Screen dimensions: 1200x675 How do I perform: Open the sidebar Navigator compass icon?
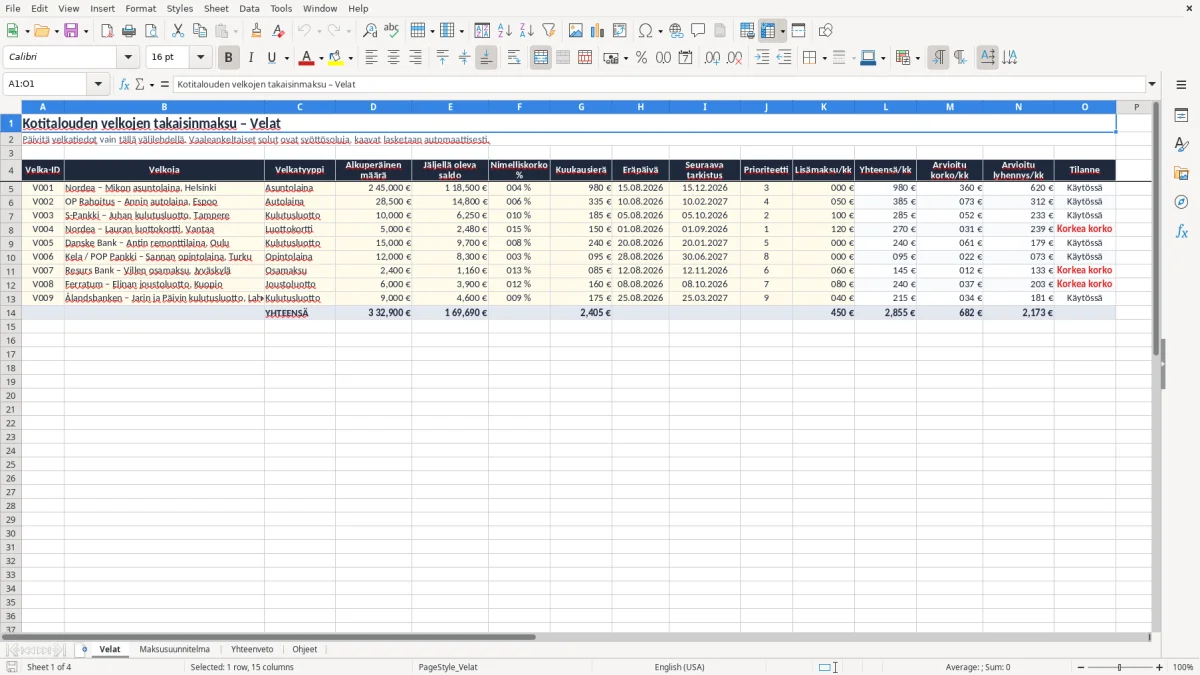pos(1181,202)
